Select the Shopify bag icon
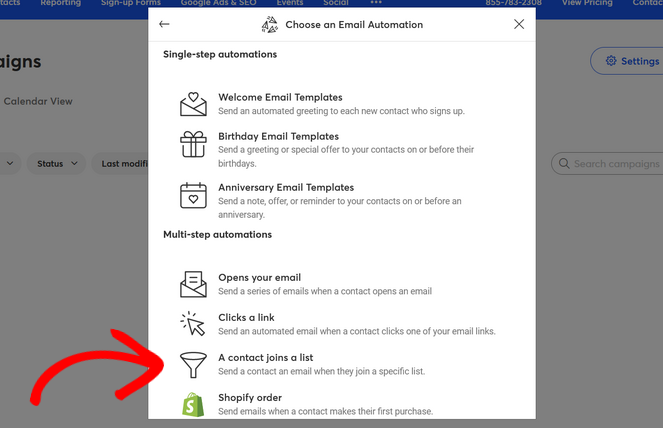This screenshot has height=428, width=663. click(193, 404)
